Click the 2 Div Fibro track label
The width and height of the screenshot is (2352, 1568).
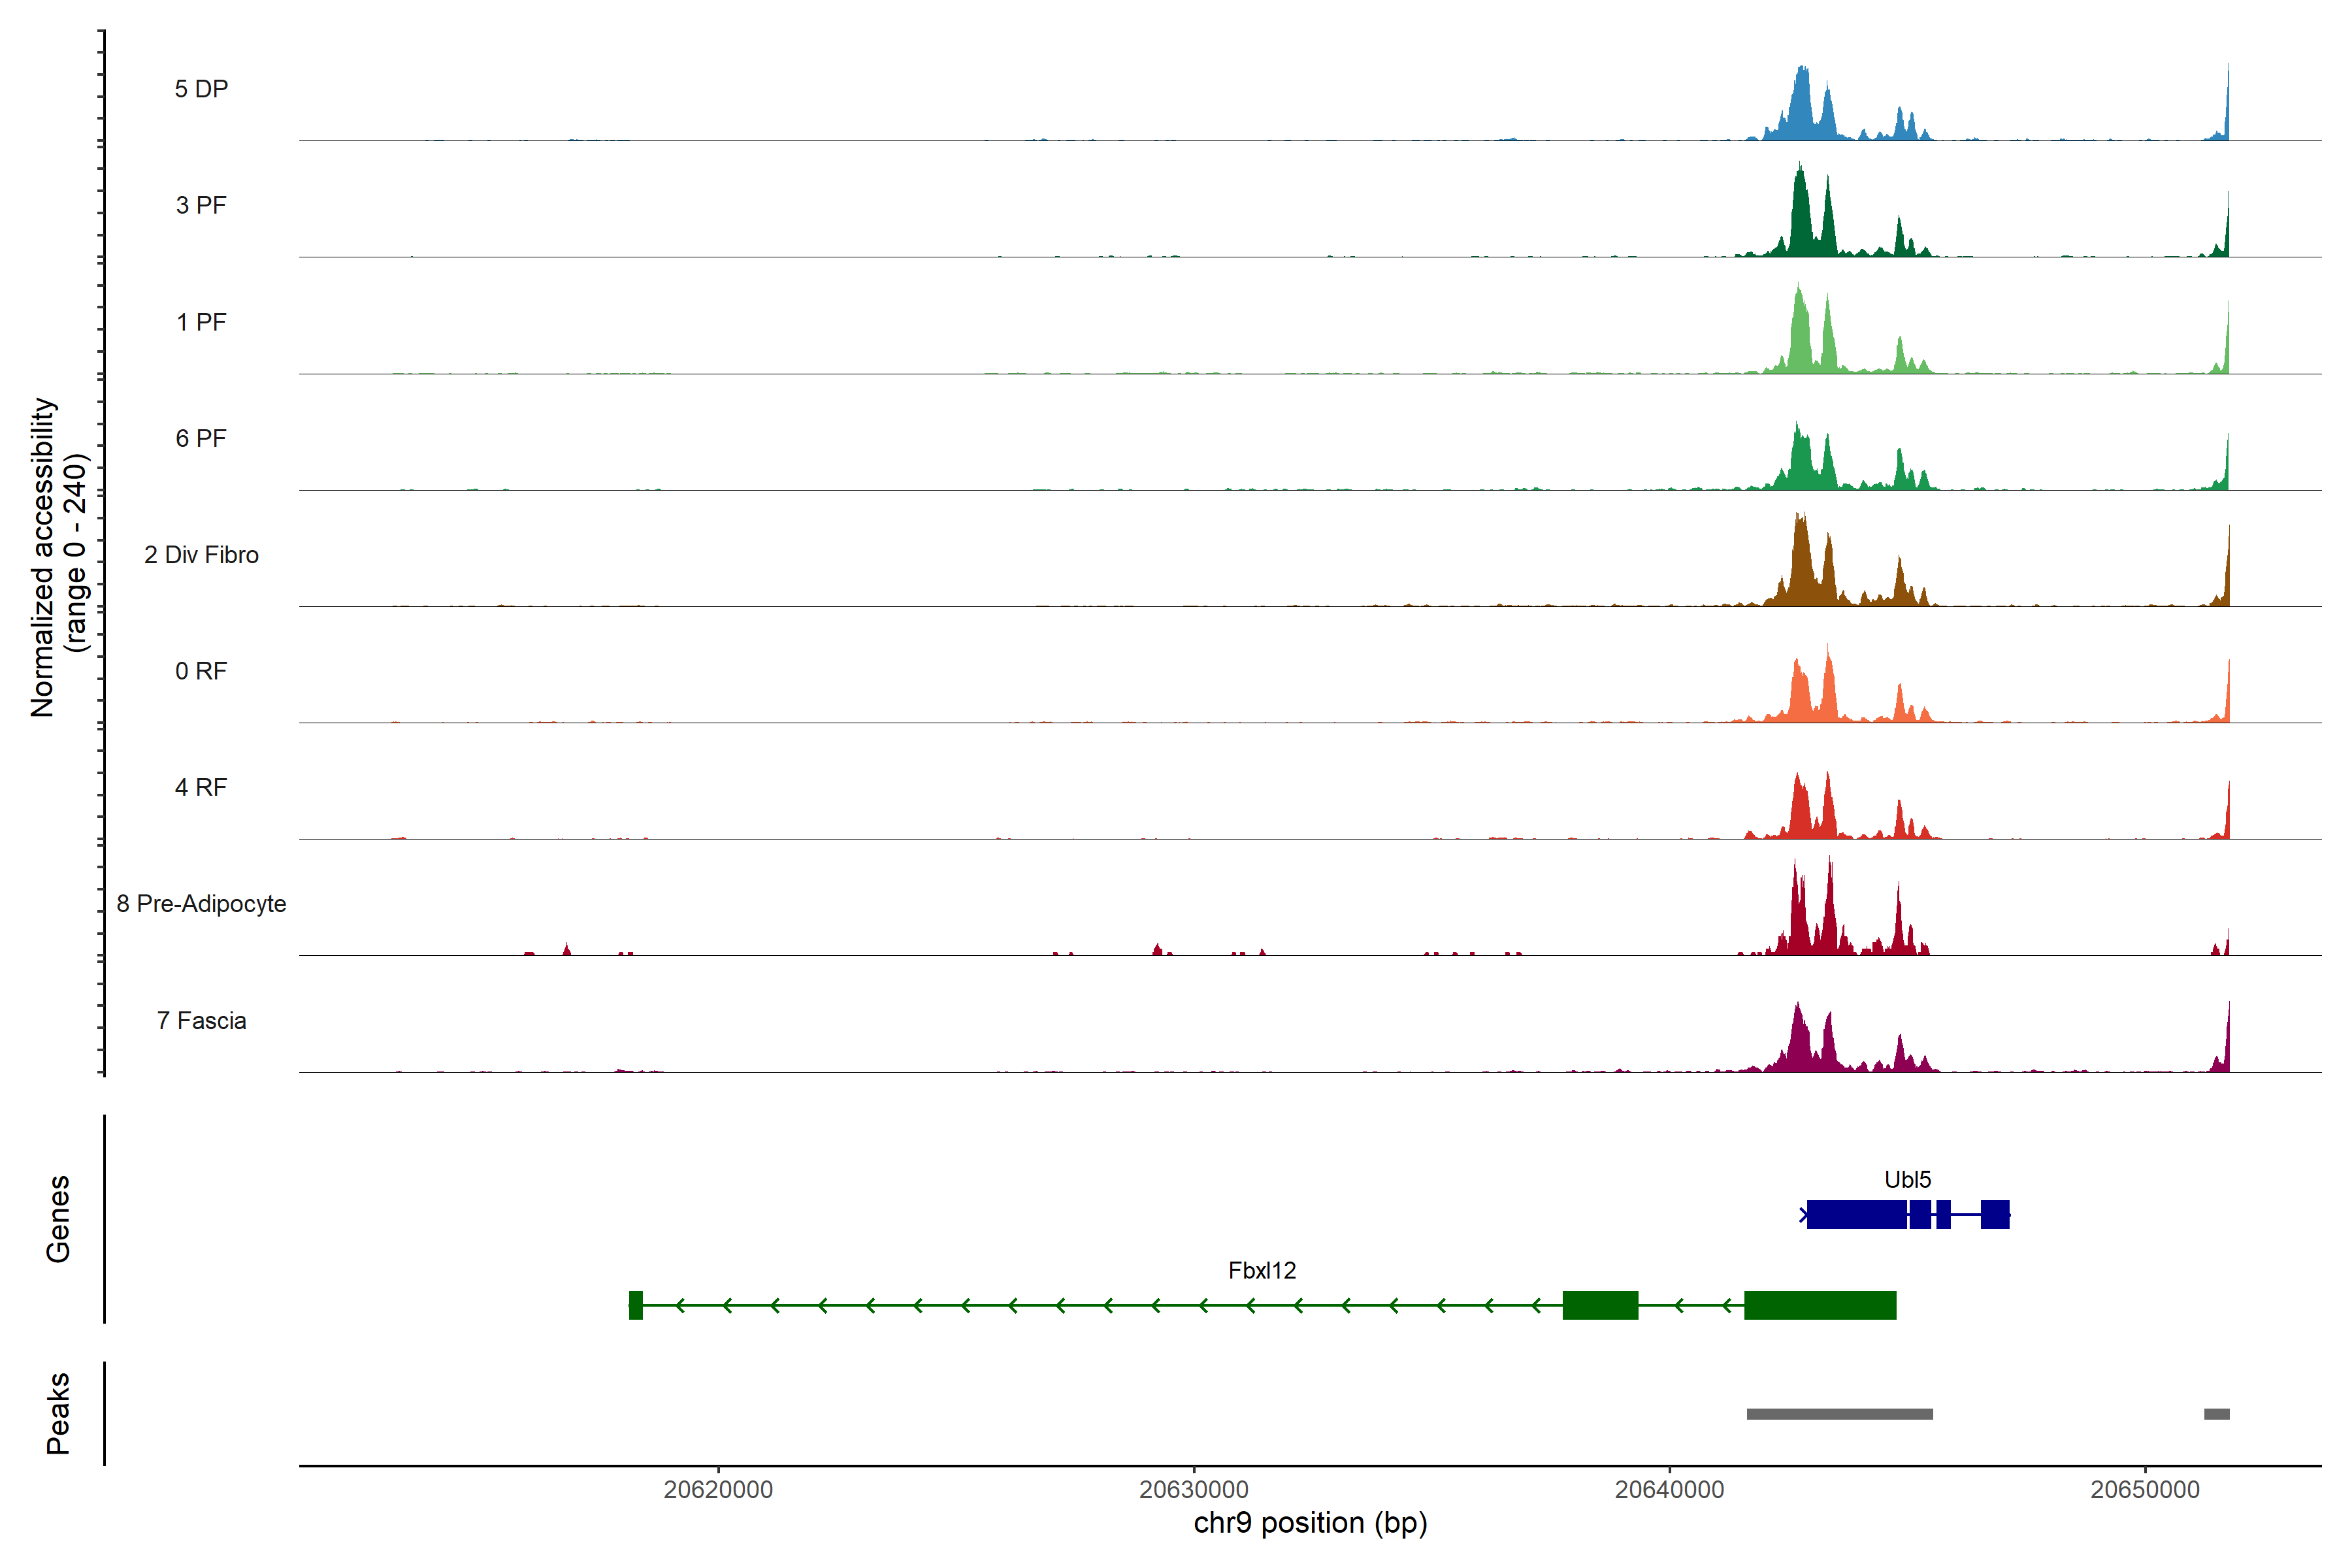pyautogui.click(x=201, y=555)
